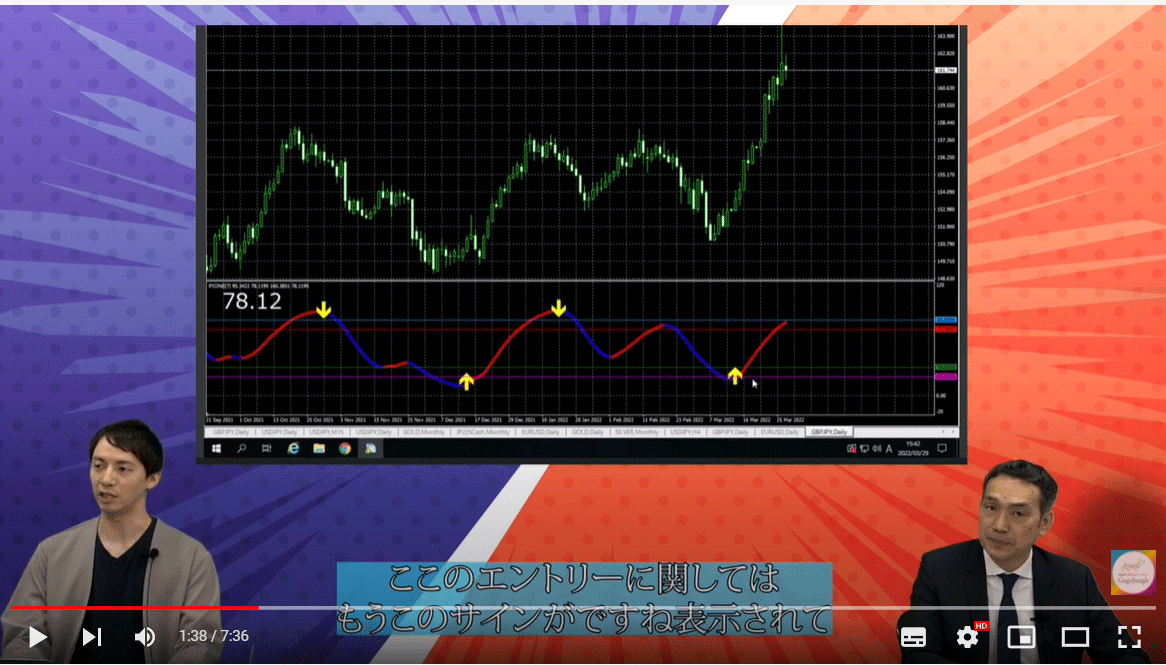Switch to the GOLD,Daily chart tab

pos(587,432)
